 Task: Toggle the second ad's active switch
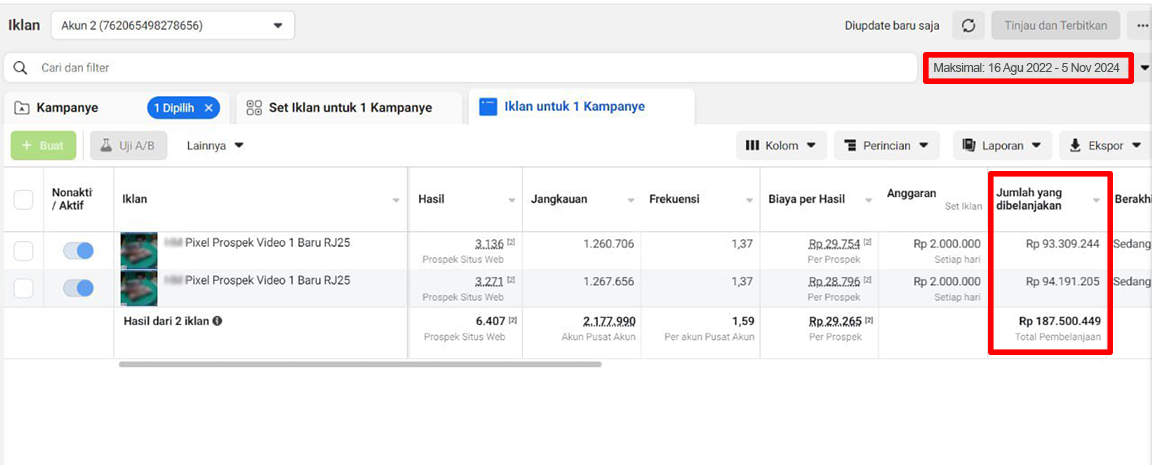(78, 288)
